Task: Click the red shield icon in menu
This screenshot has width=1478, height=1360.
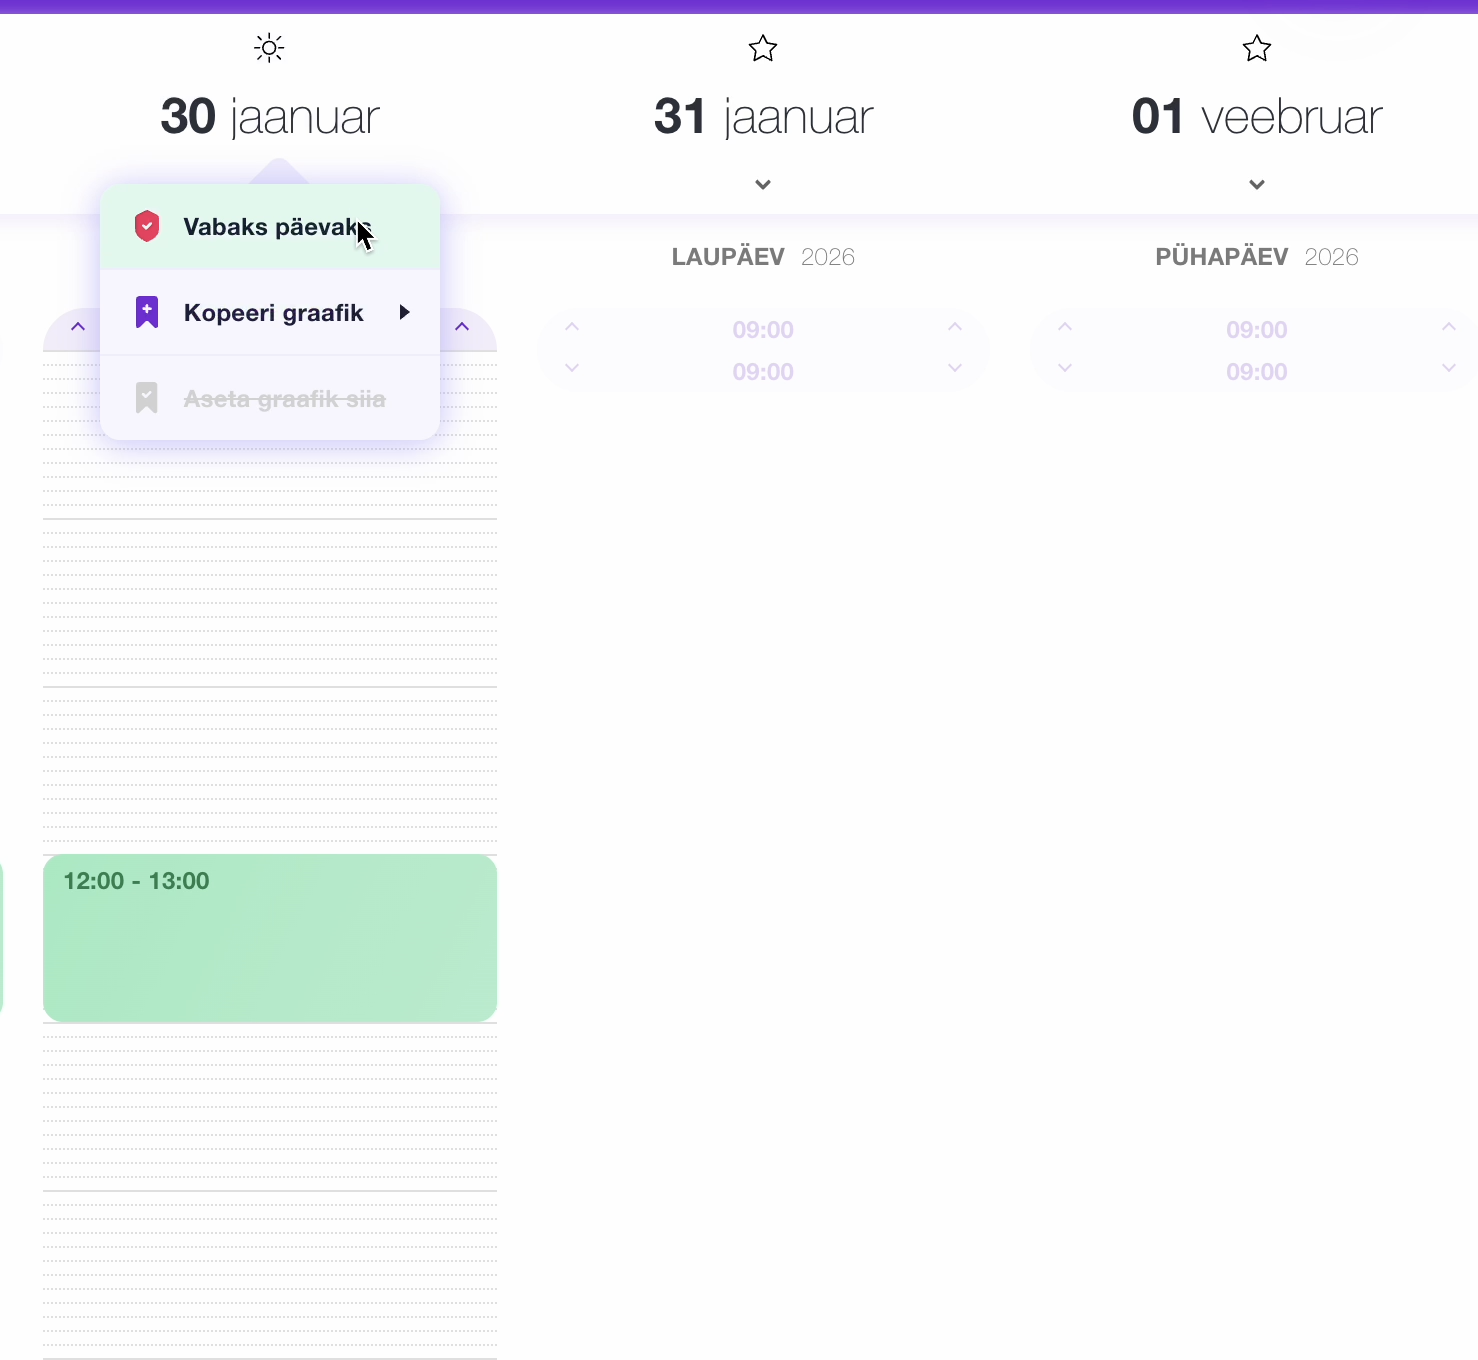Action: click(x=147, y=226)
